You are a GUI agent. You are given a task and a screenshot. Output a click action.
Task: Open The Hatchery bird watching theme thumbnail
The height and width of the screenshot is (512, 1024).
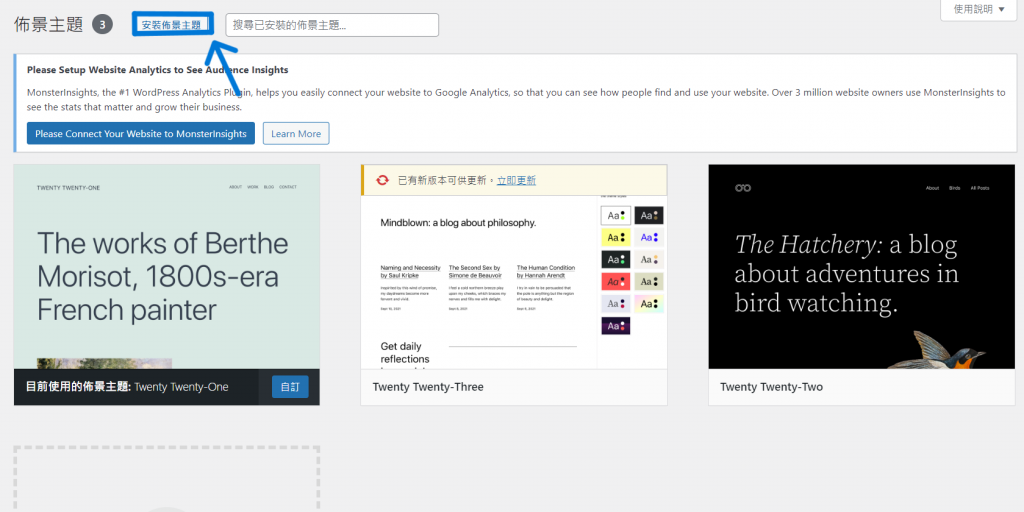(861, 266)
